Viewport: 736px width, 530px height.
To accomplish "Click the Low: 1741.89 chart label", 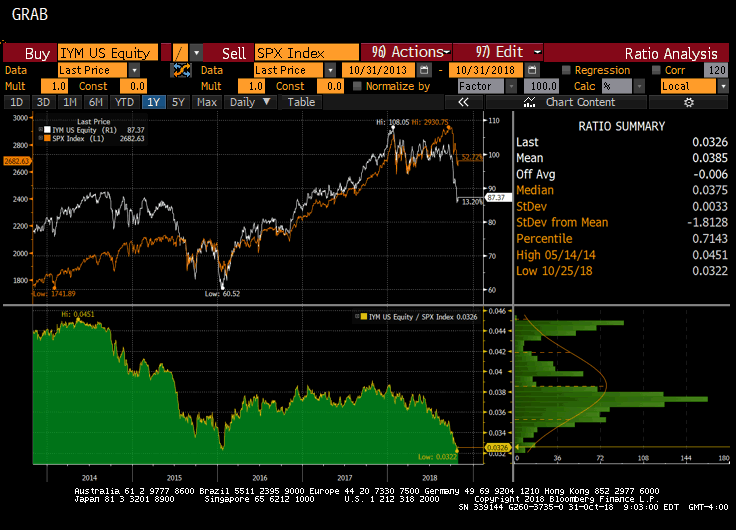I will pos(54,294).
